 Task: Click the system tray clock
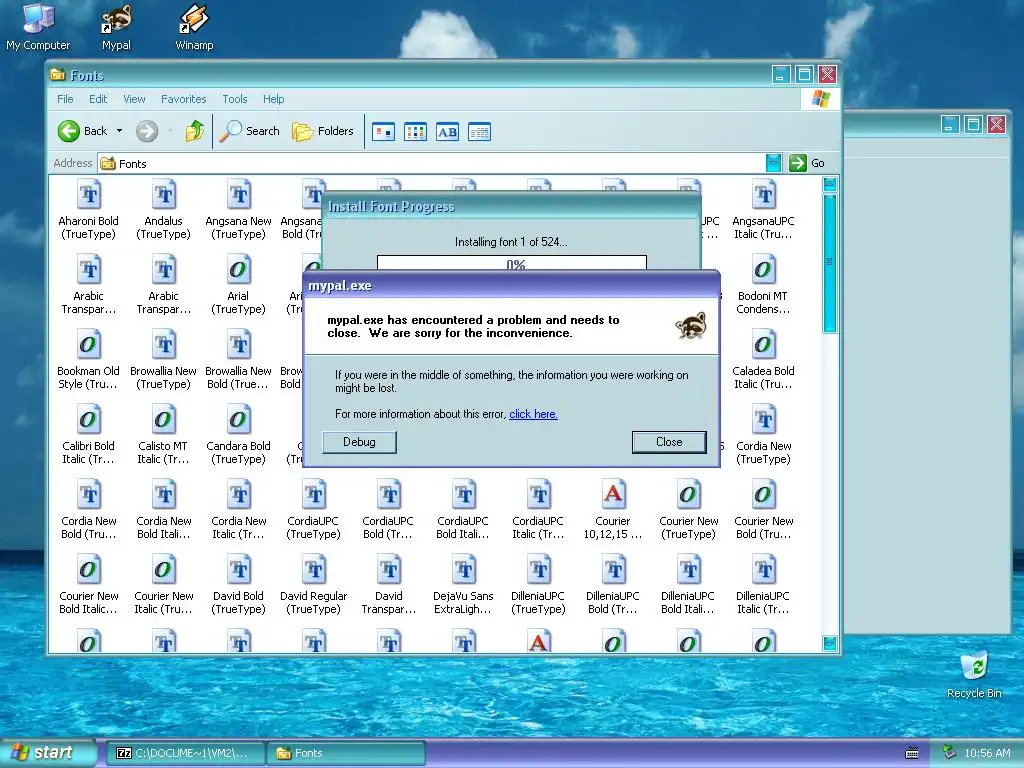[987, 754]
